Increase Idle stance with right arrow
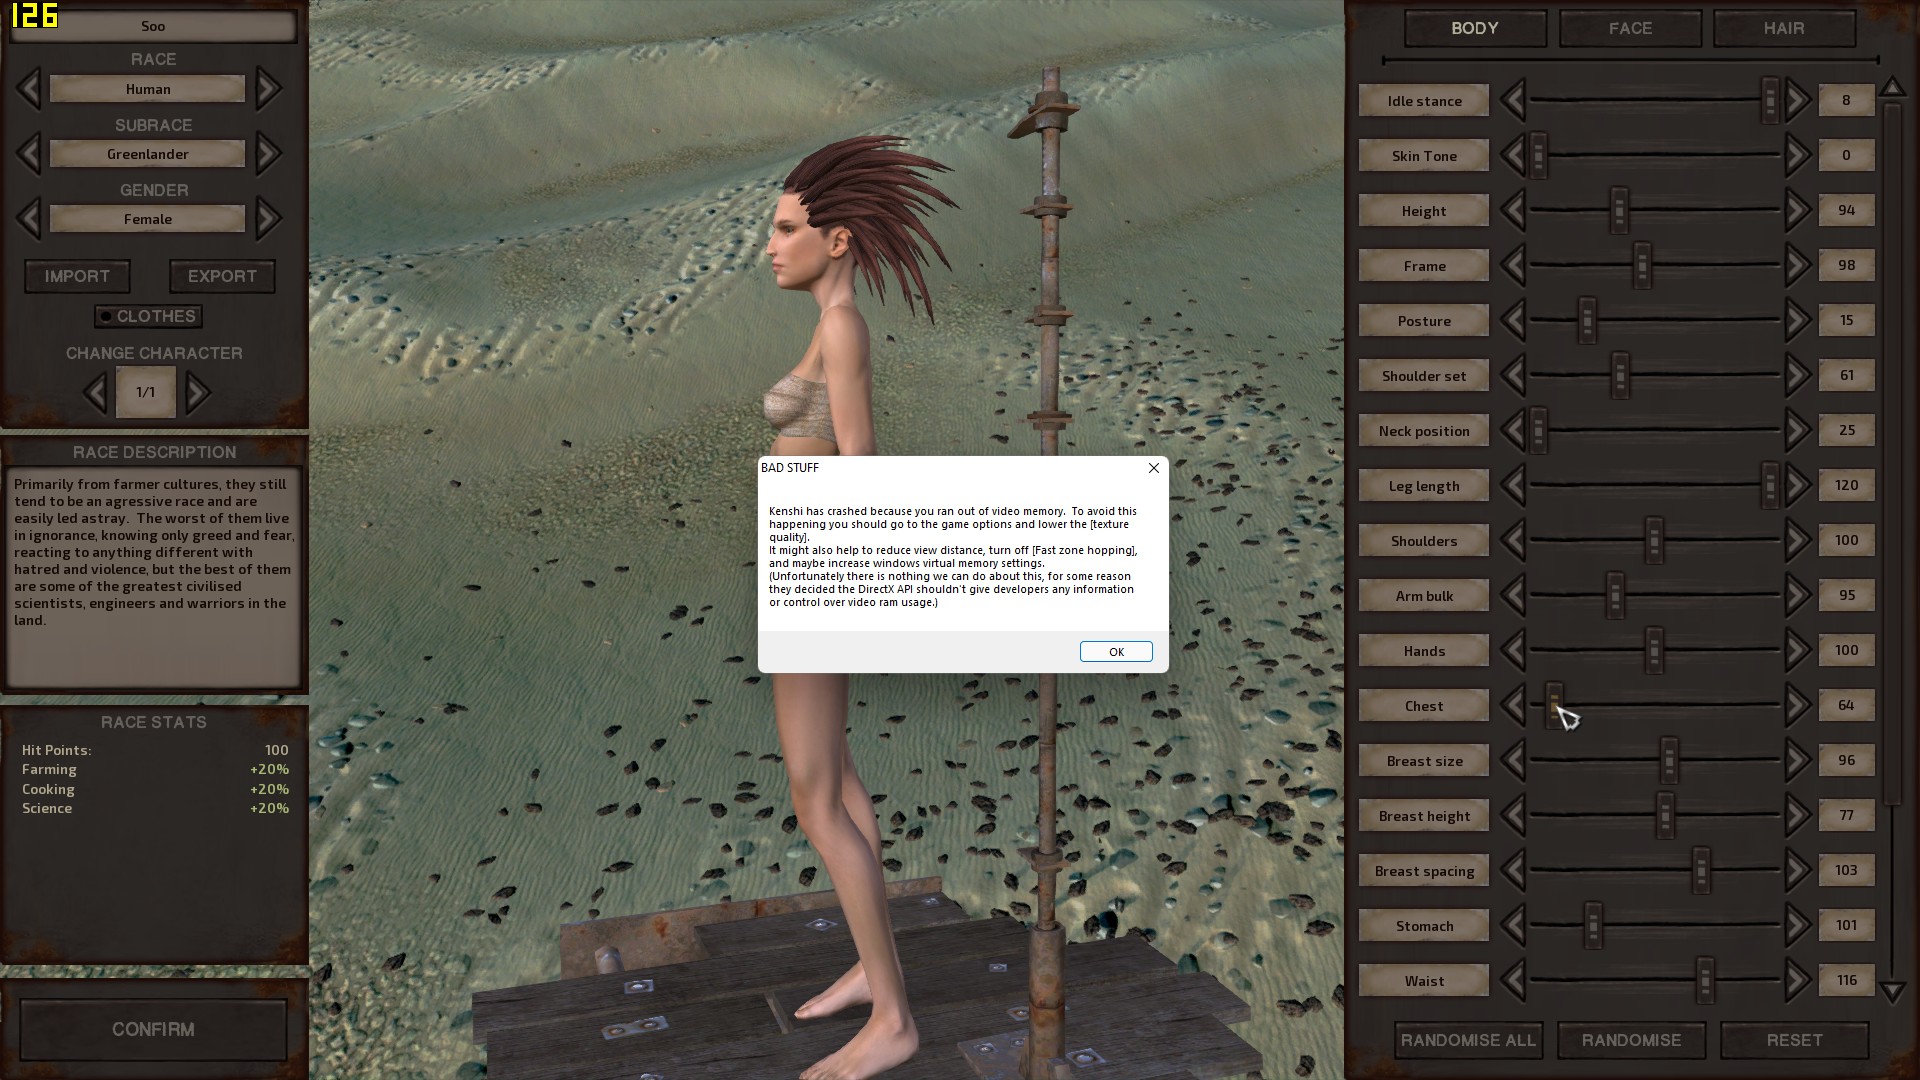 (1798, 100)
